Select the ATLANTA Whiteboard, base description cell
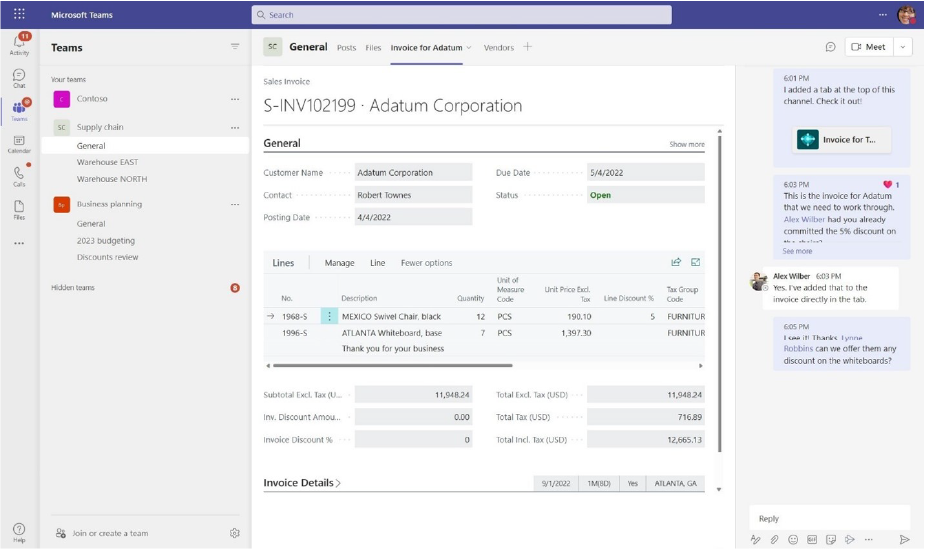The image size is (925, 549). (392, 333)
